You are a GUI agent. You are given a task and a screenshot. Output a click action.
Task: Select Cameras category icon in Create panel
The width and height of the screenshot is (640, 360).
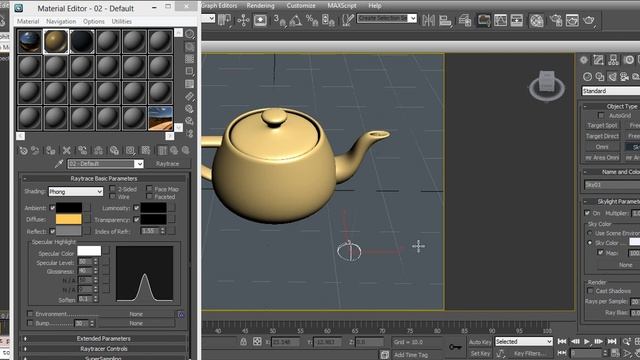point(624,77)
